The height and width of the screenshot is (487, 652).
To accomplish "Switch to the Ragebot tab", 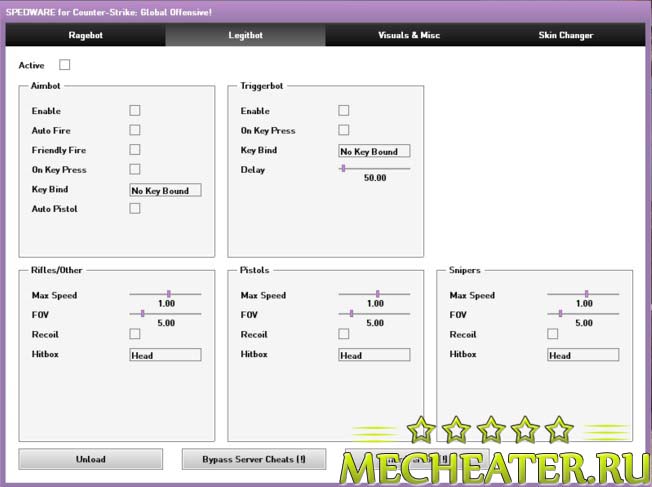I will pos(86,35).
